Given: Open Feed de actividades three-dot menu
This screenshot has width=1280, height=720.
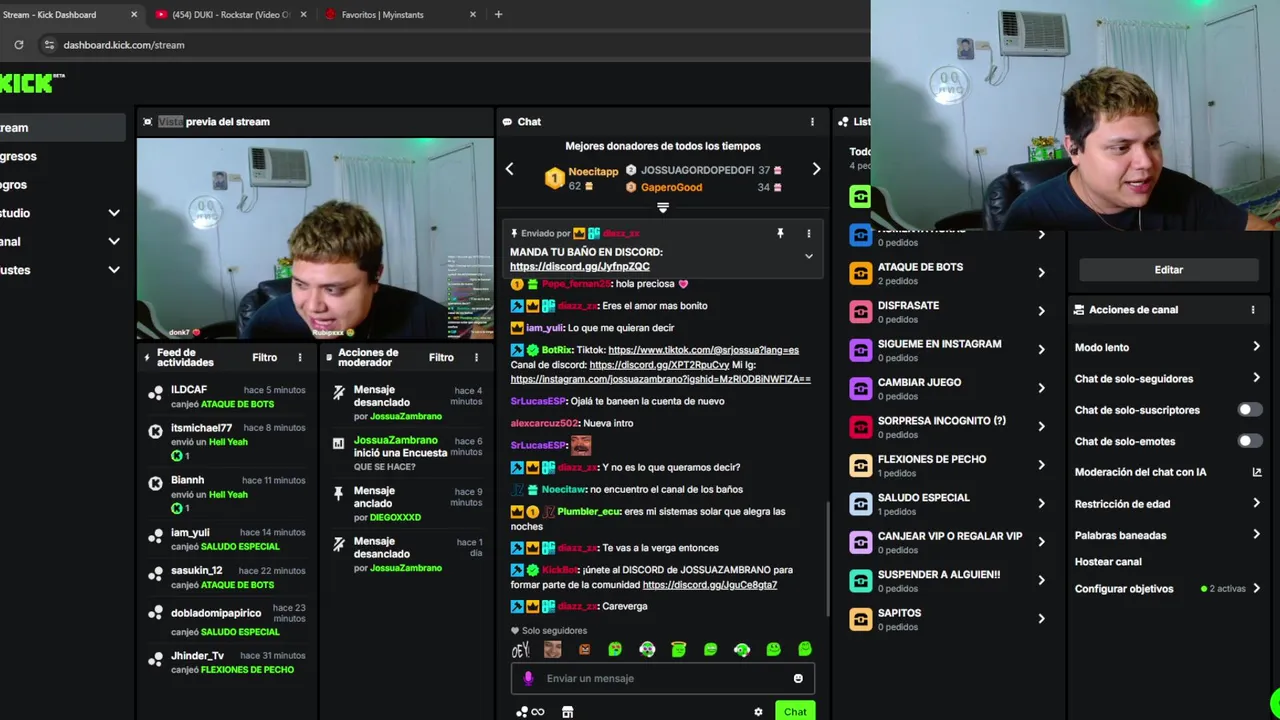Looking at the screenshot, I should pyautogui.click(x=300, y=357).
